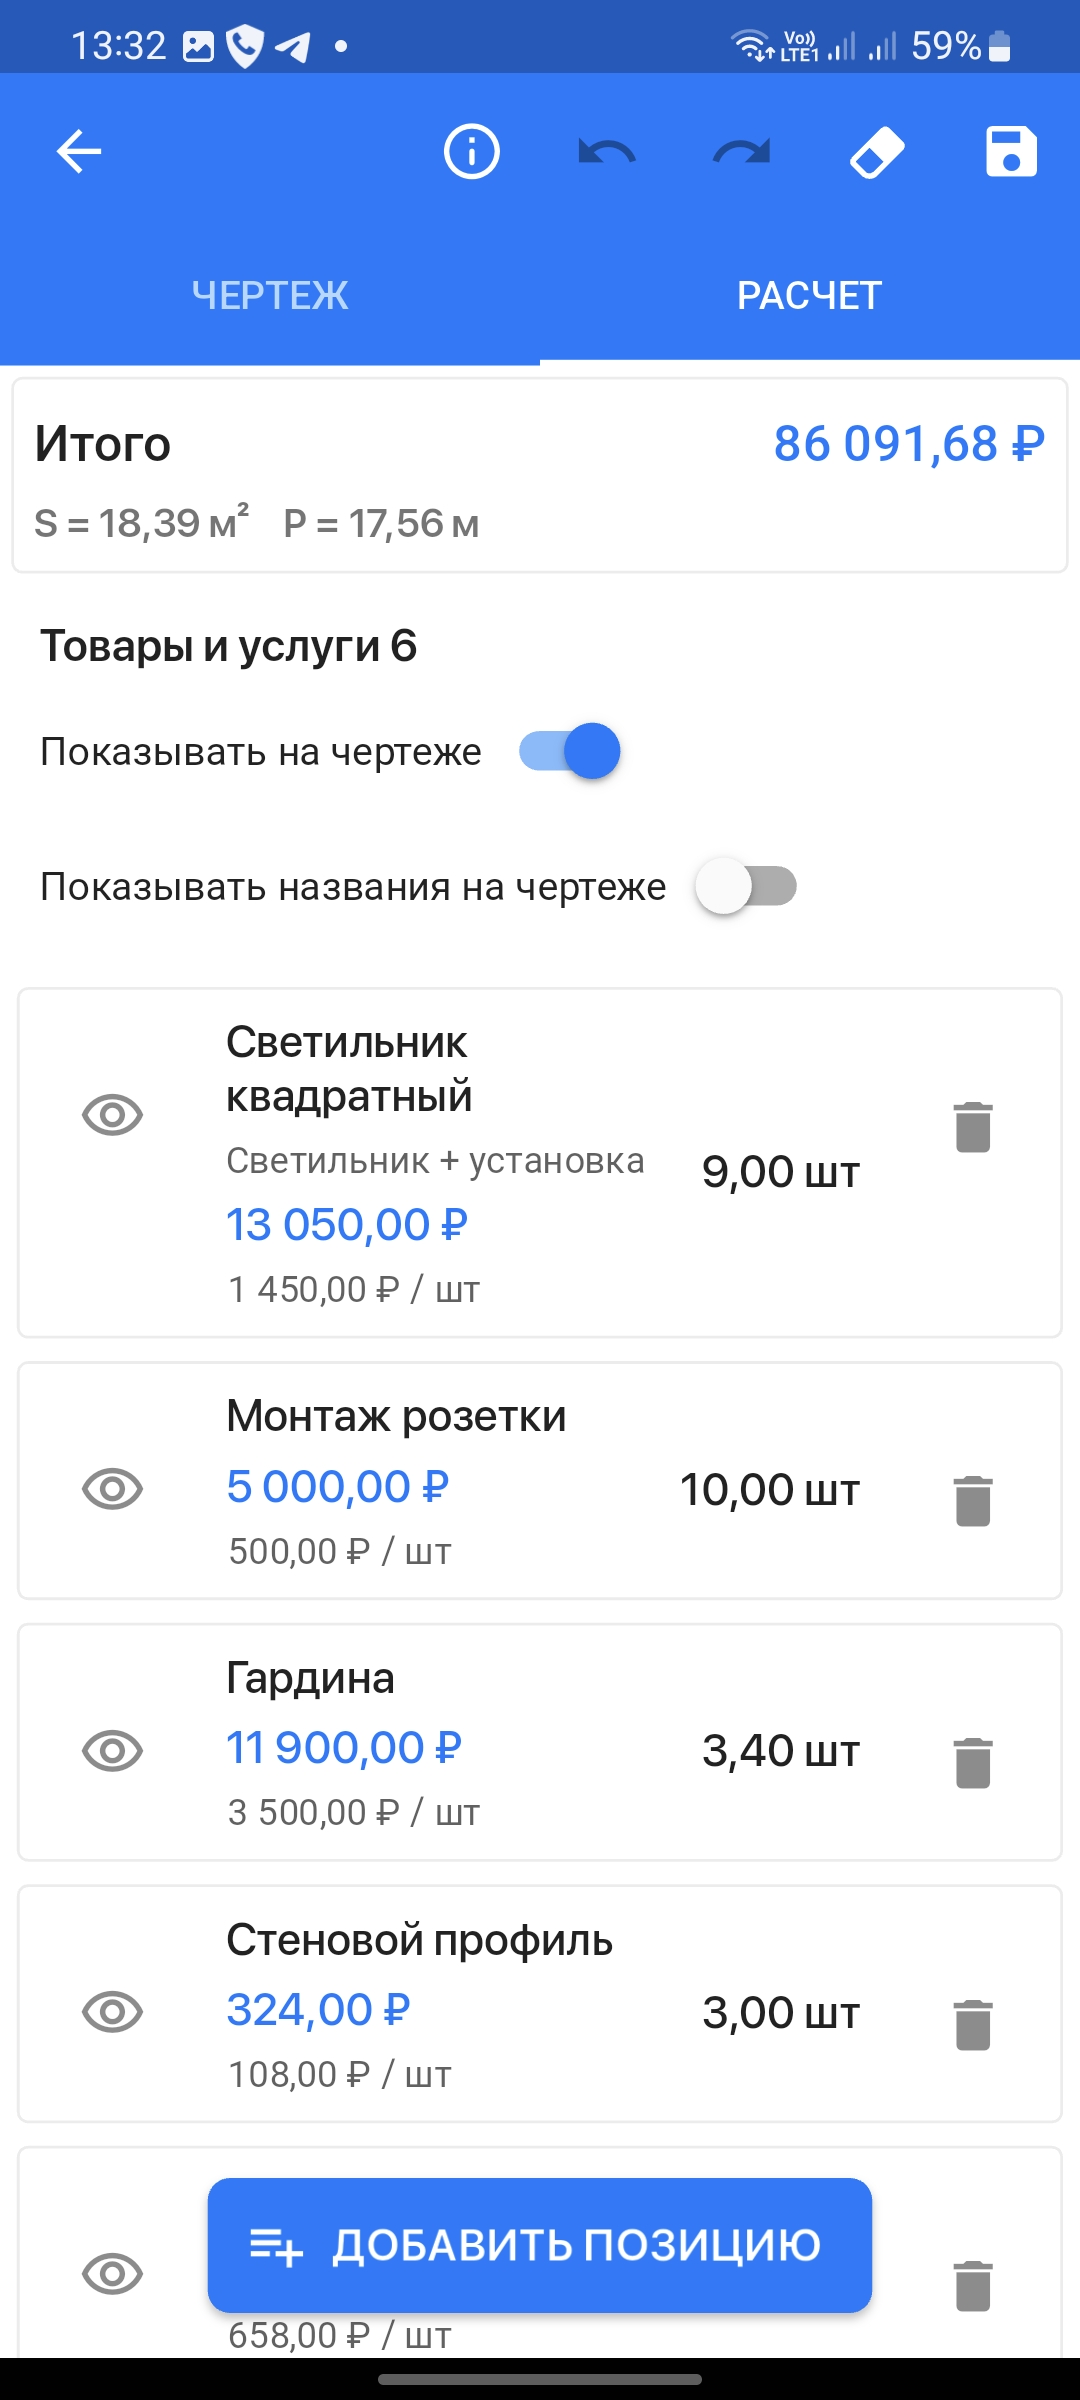
Task: Redo the last action
Action: coord(742,152)
